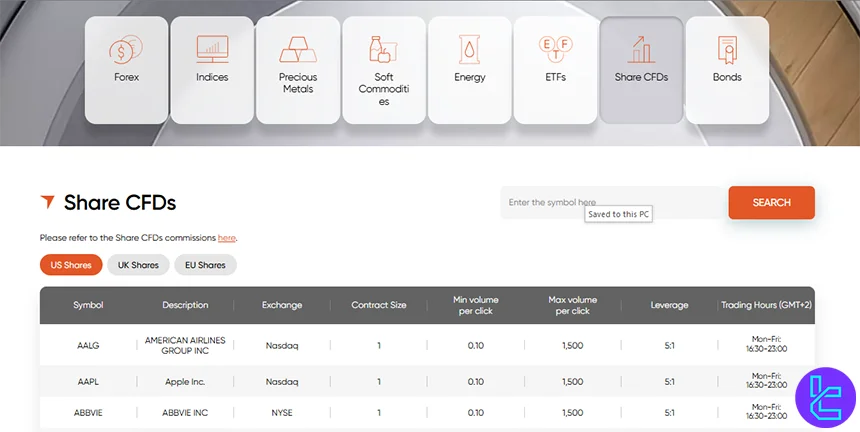Click the Description column header

185,305
